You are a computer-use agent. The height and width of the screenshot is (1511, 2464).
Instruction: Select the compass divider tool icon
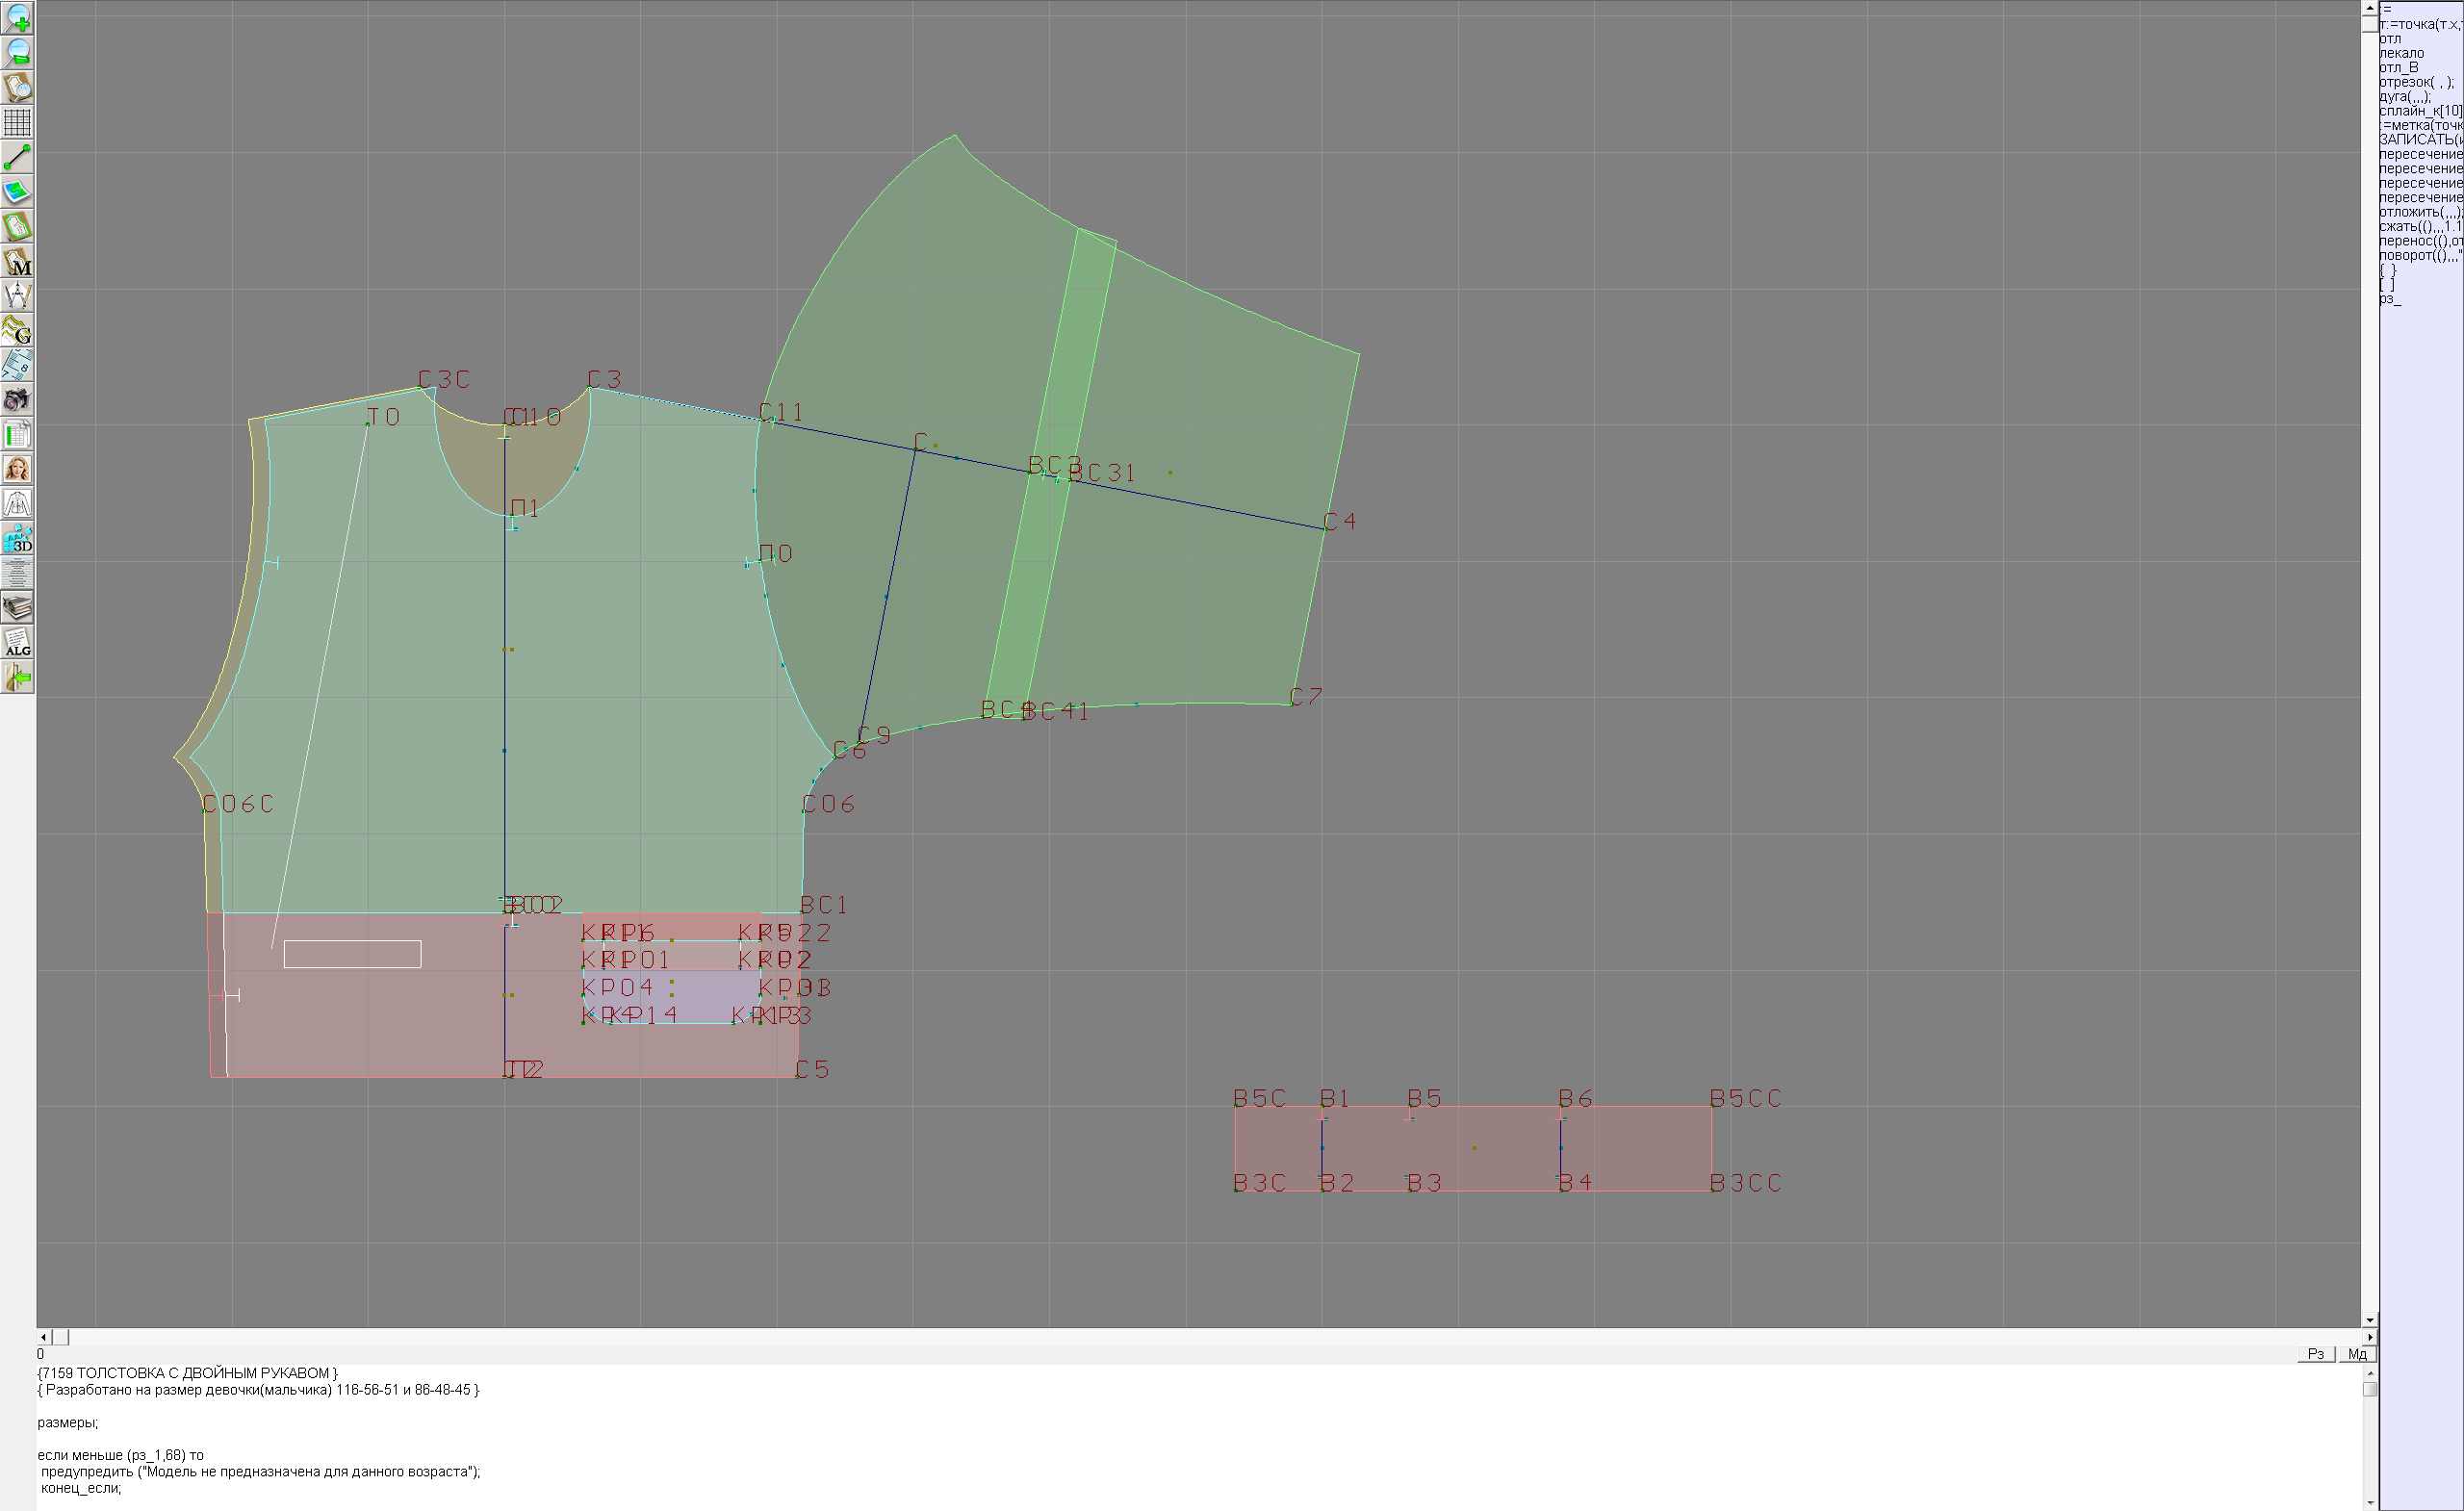(x=17, y=295)
